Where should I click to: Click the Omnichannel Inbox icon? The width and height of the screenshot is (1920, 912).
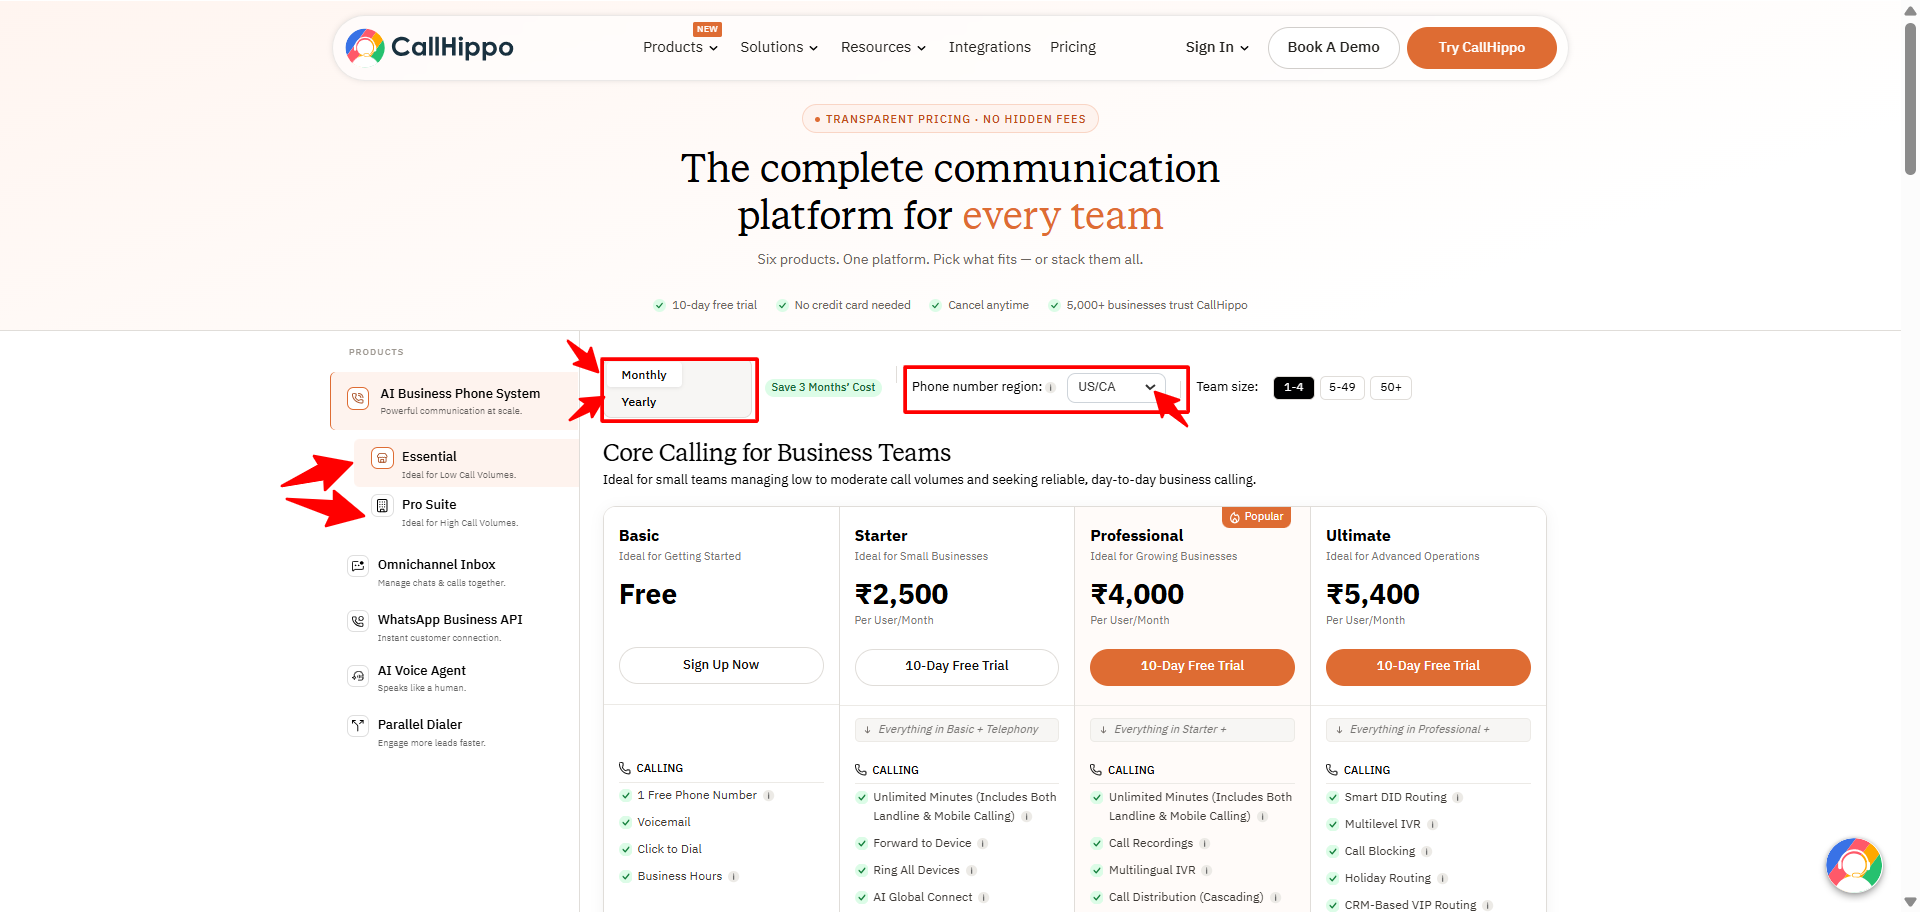[x=358, y=566]
